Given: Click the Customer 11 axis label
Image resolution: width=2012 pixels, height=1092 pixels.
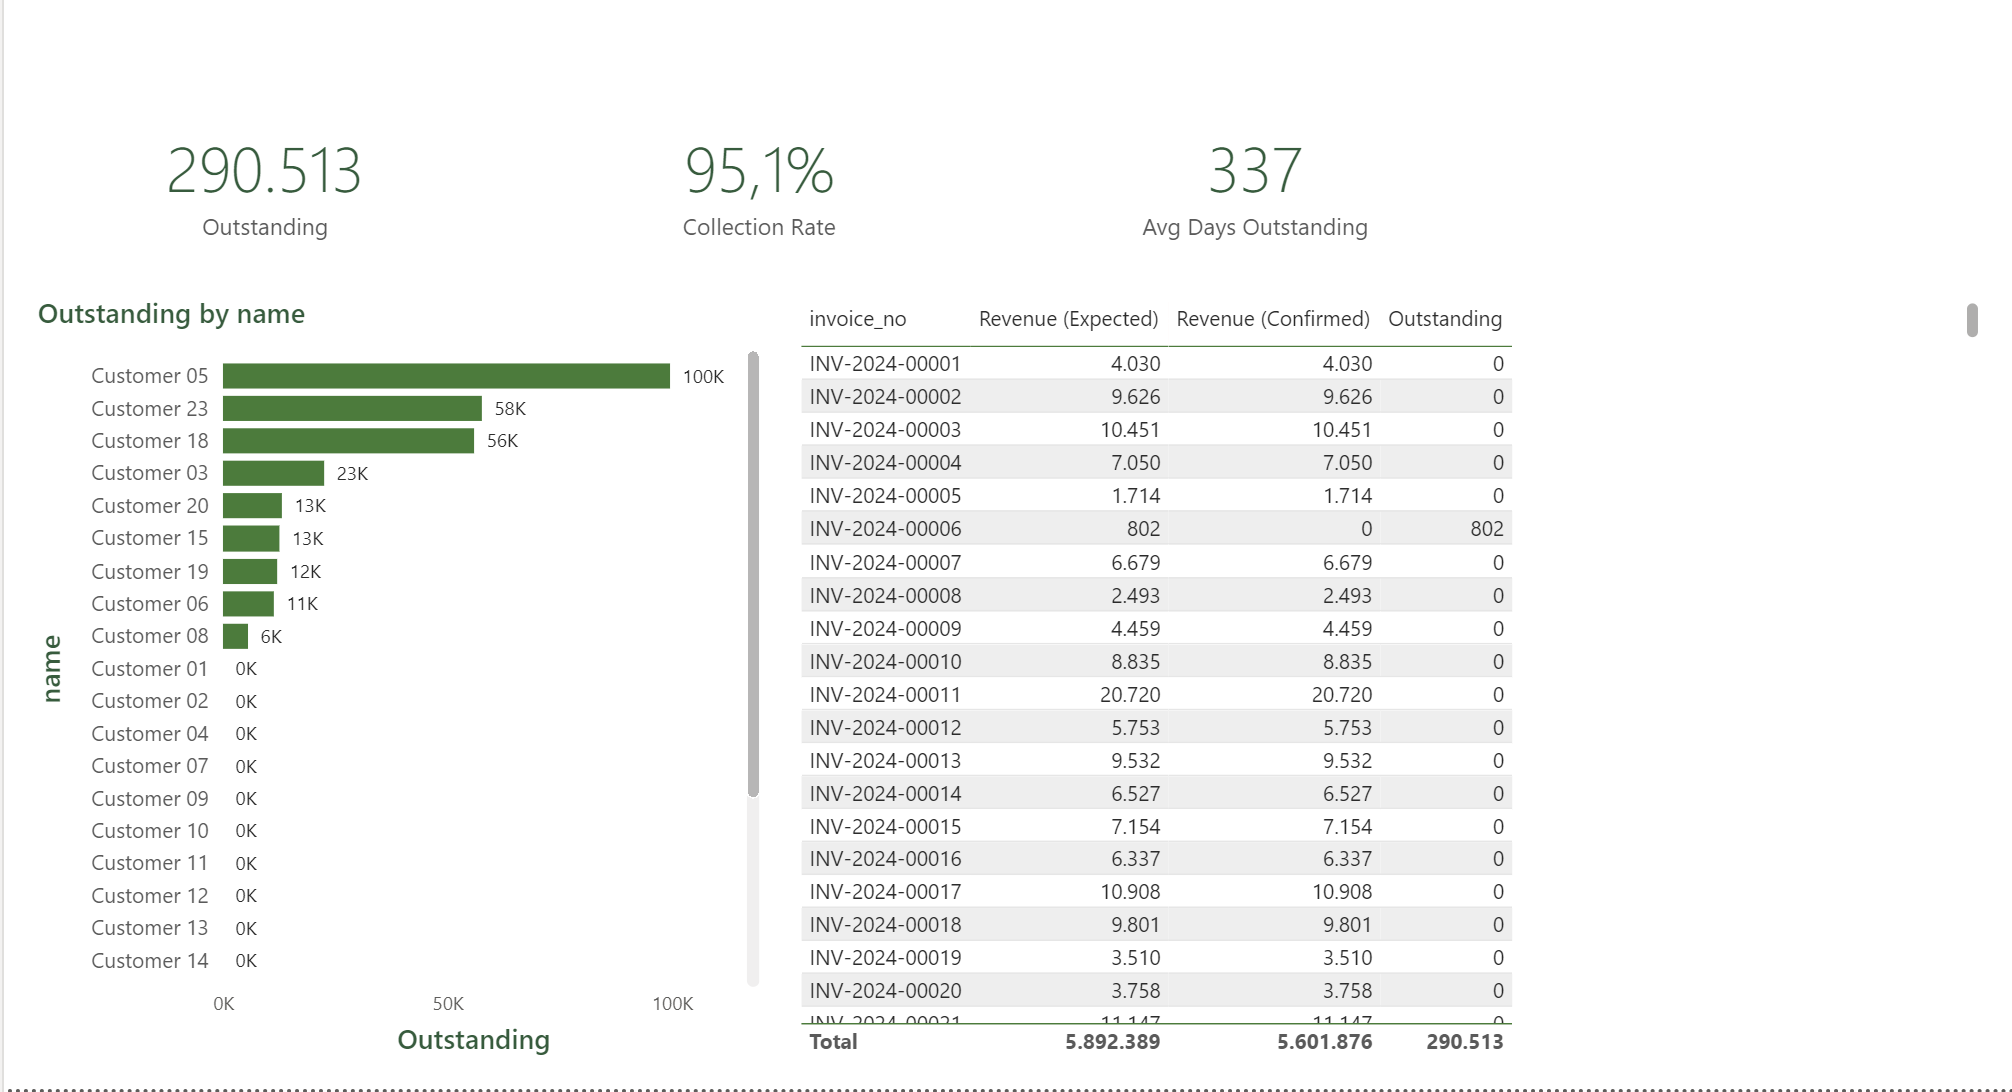Looking at the screenshot, I should pos(150,863).
